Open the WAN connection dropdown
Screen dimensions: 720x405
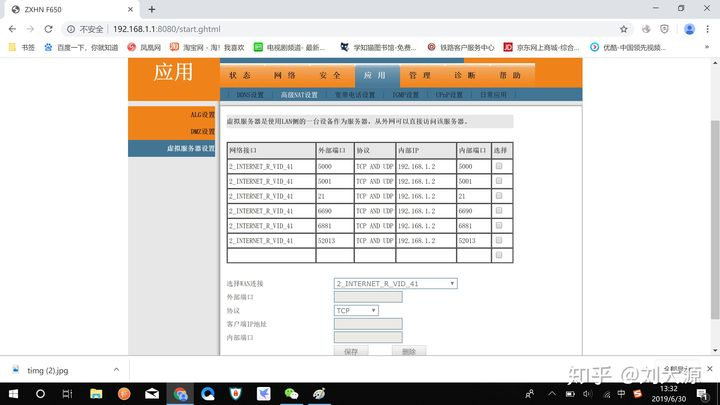coord(395,284)
